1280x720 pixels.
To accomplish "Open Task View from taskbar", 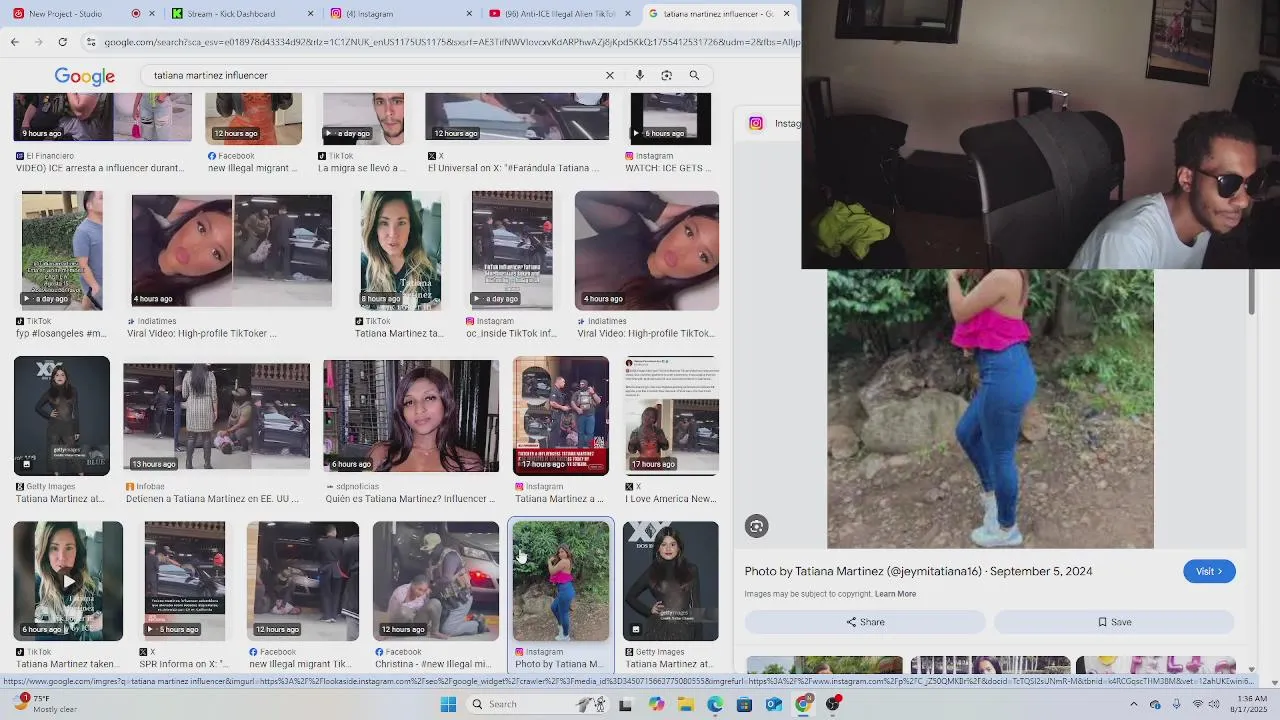I will pos(625,704).
